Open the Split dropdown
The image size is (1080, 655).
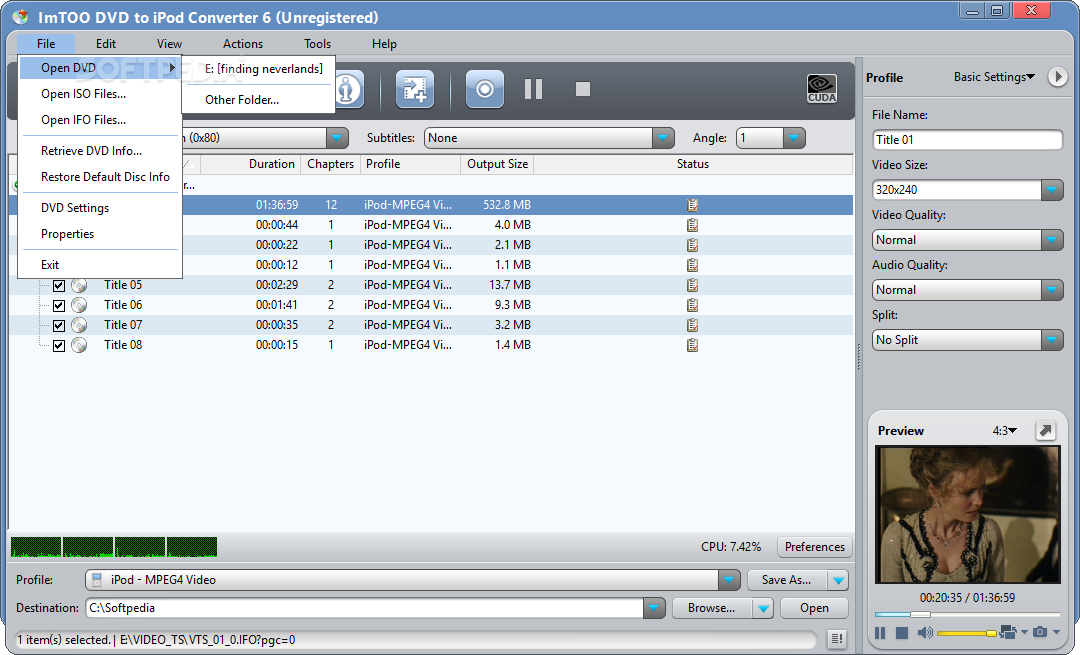[1052, 340]
